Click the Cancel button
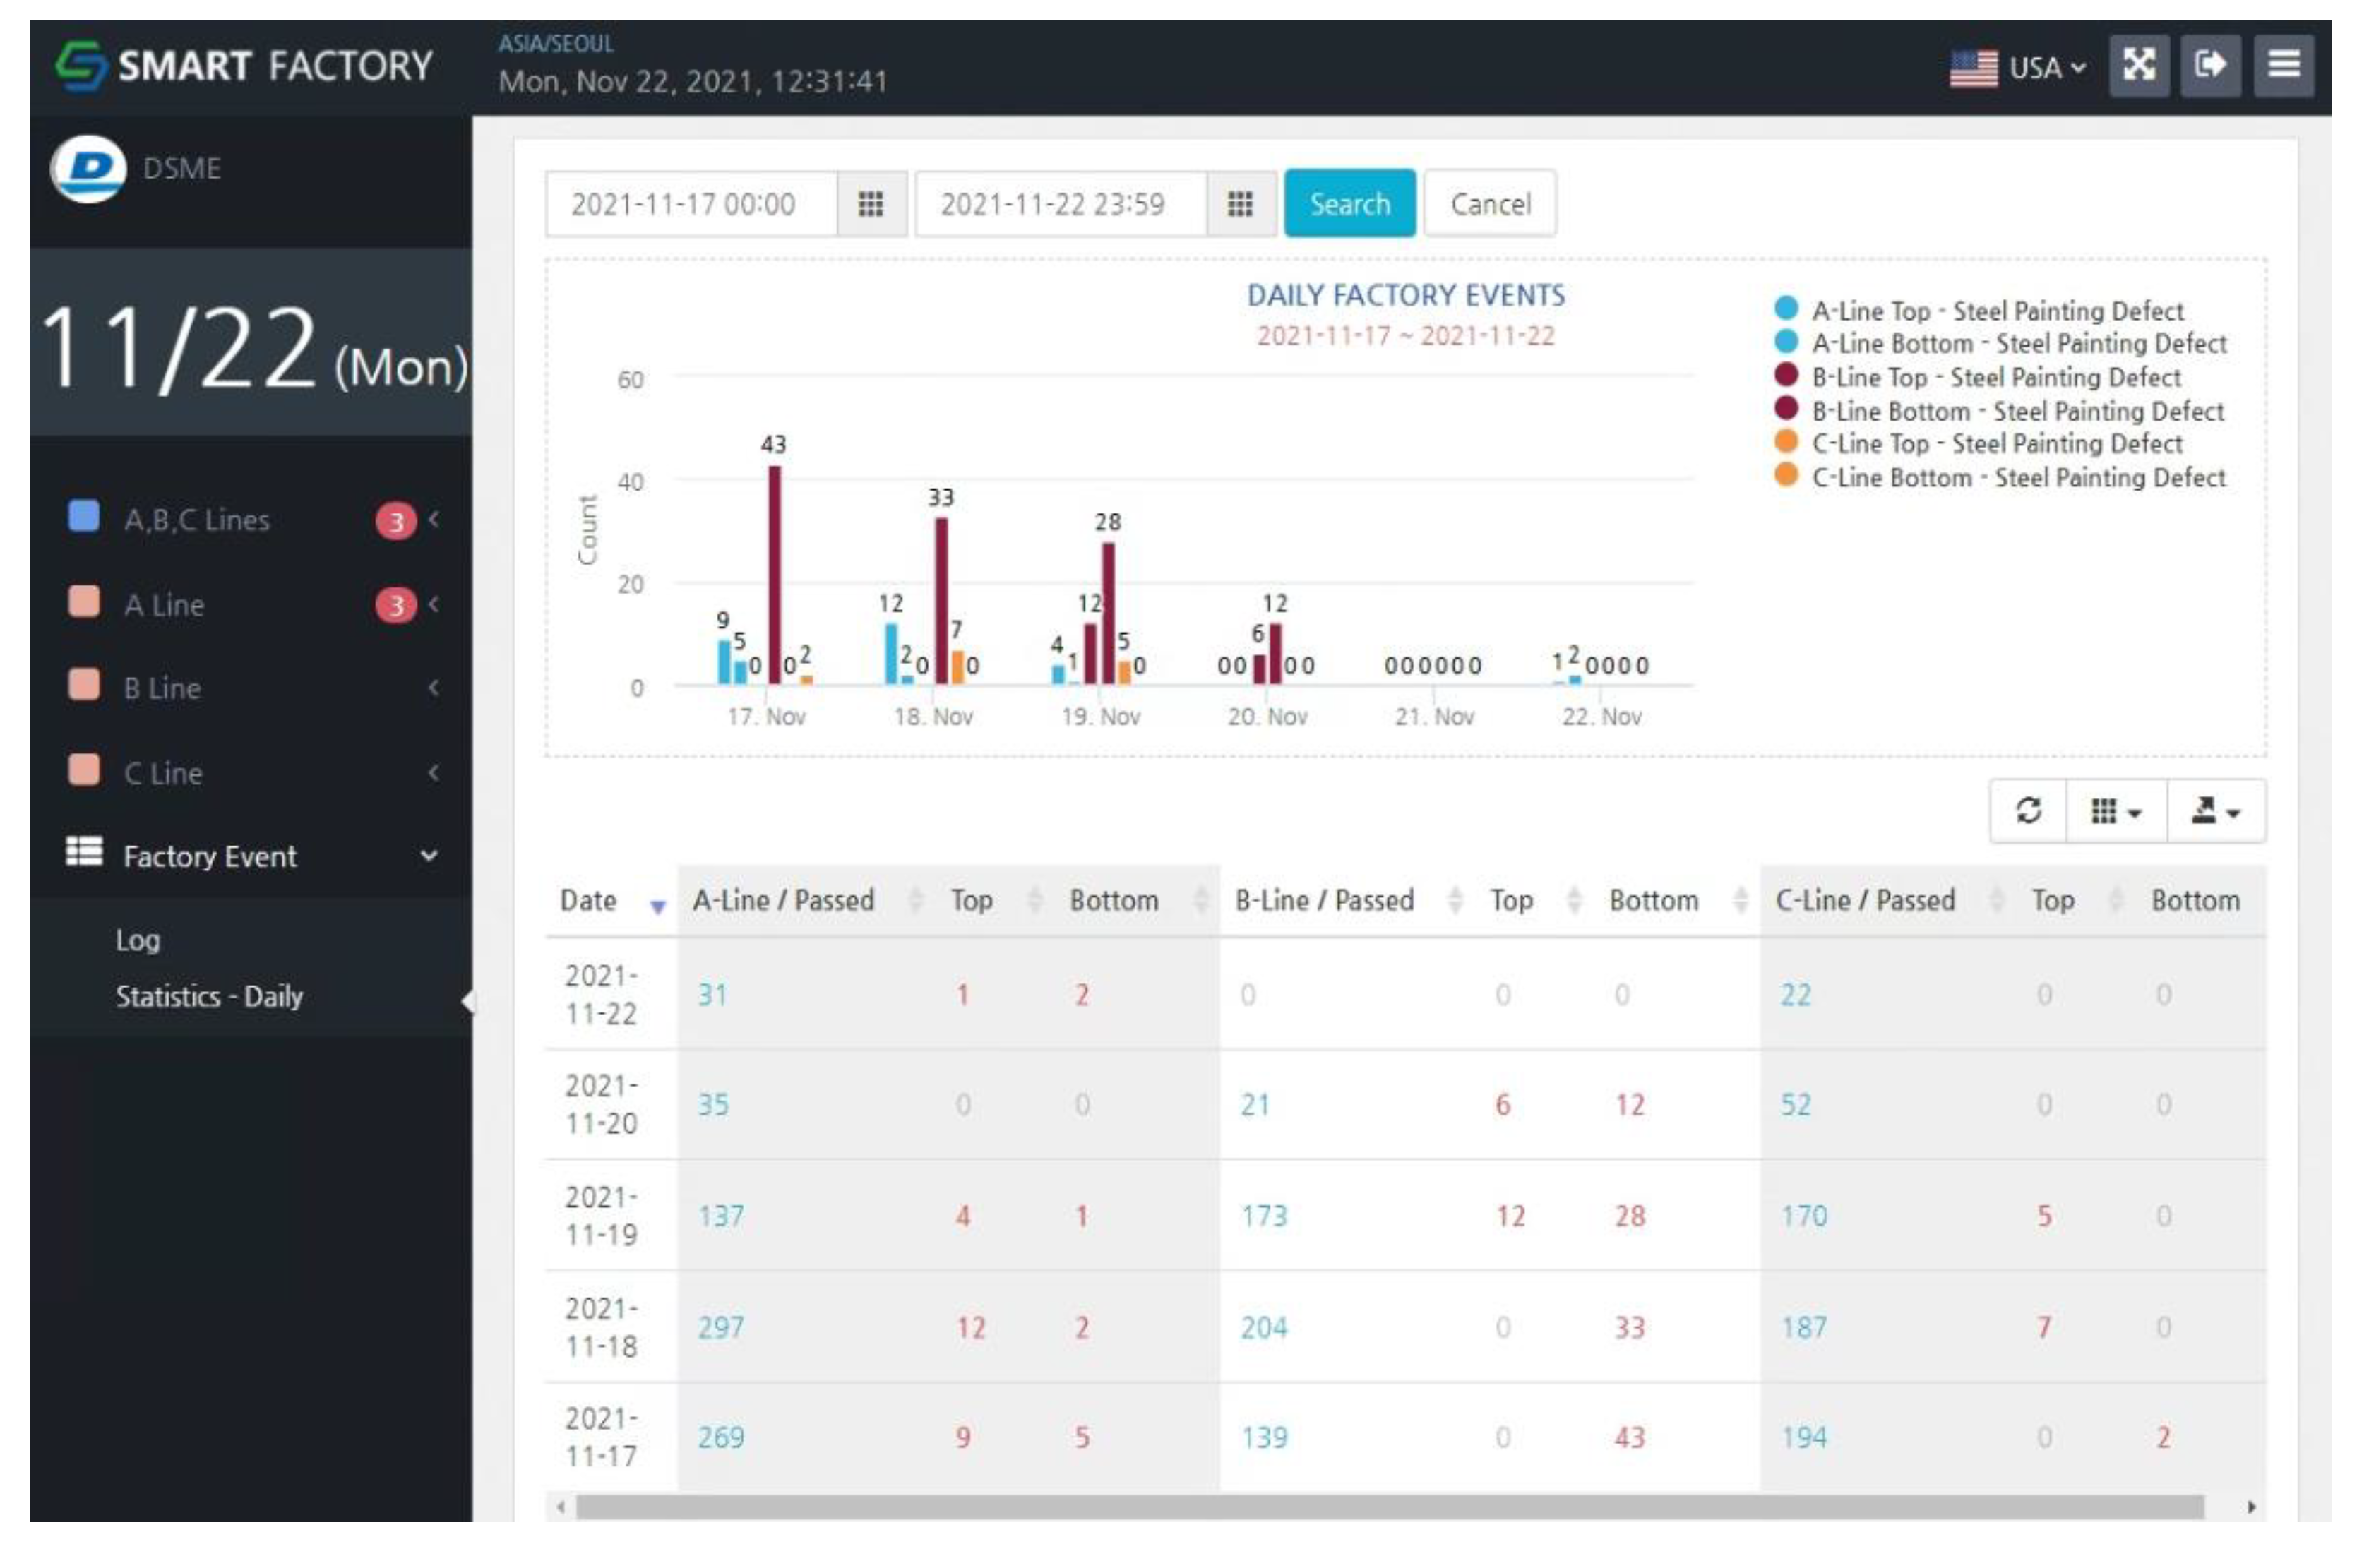This screenshot has height=1568, width=2369. tap(1489, 205)
